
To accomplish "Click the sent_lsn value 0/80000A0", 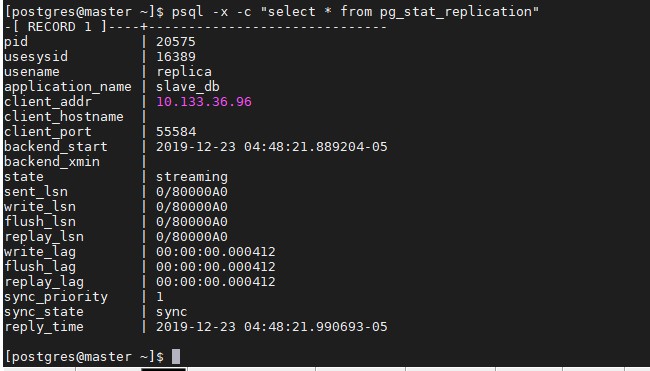I will coord(192,192).
